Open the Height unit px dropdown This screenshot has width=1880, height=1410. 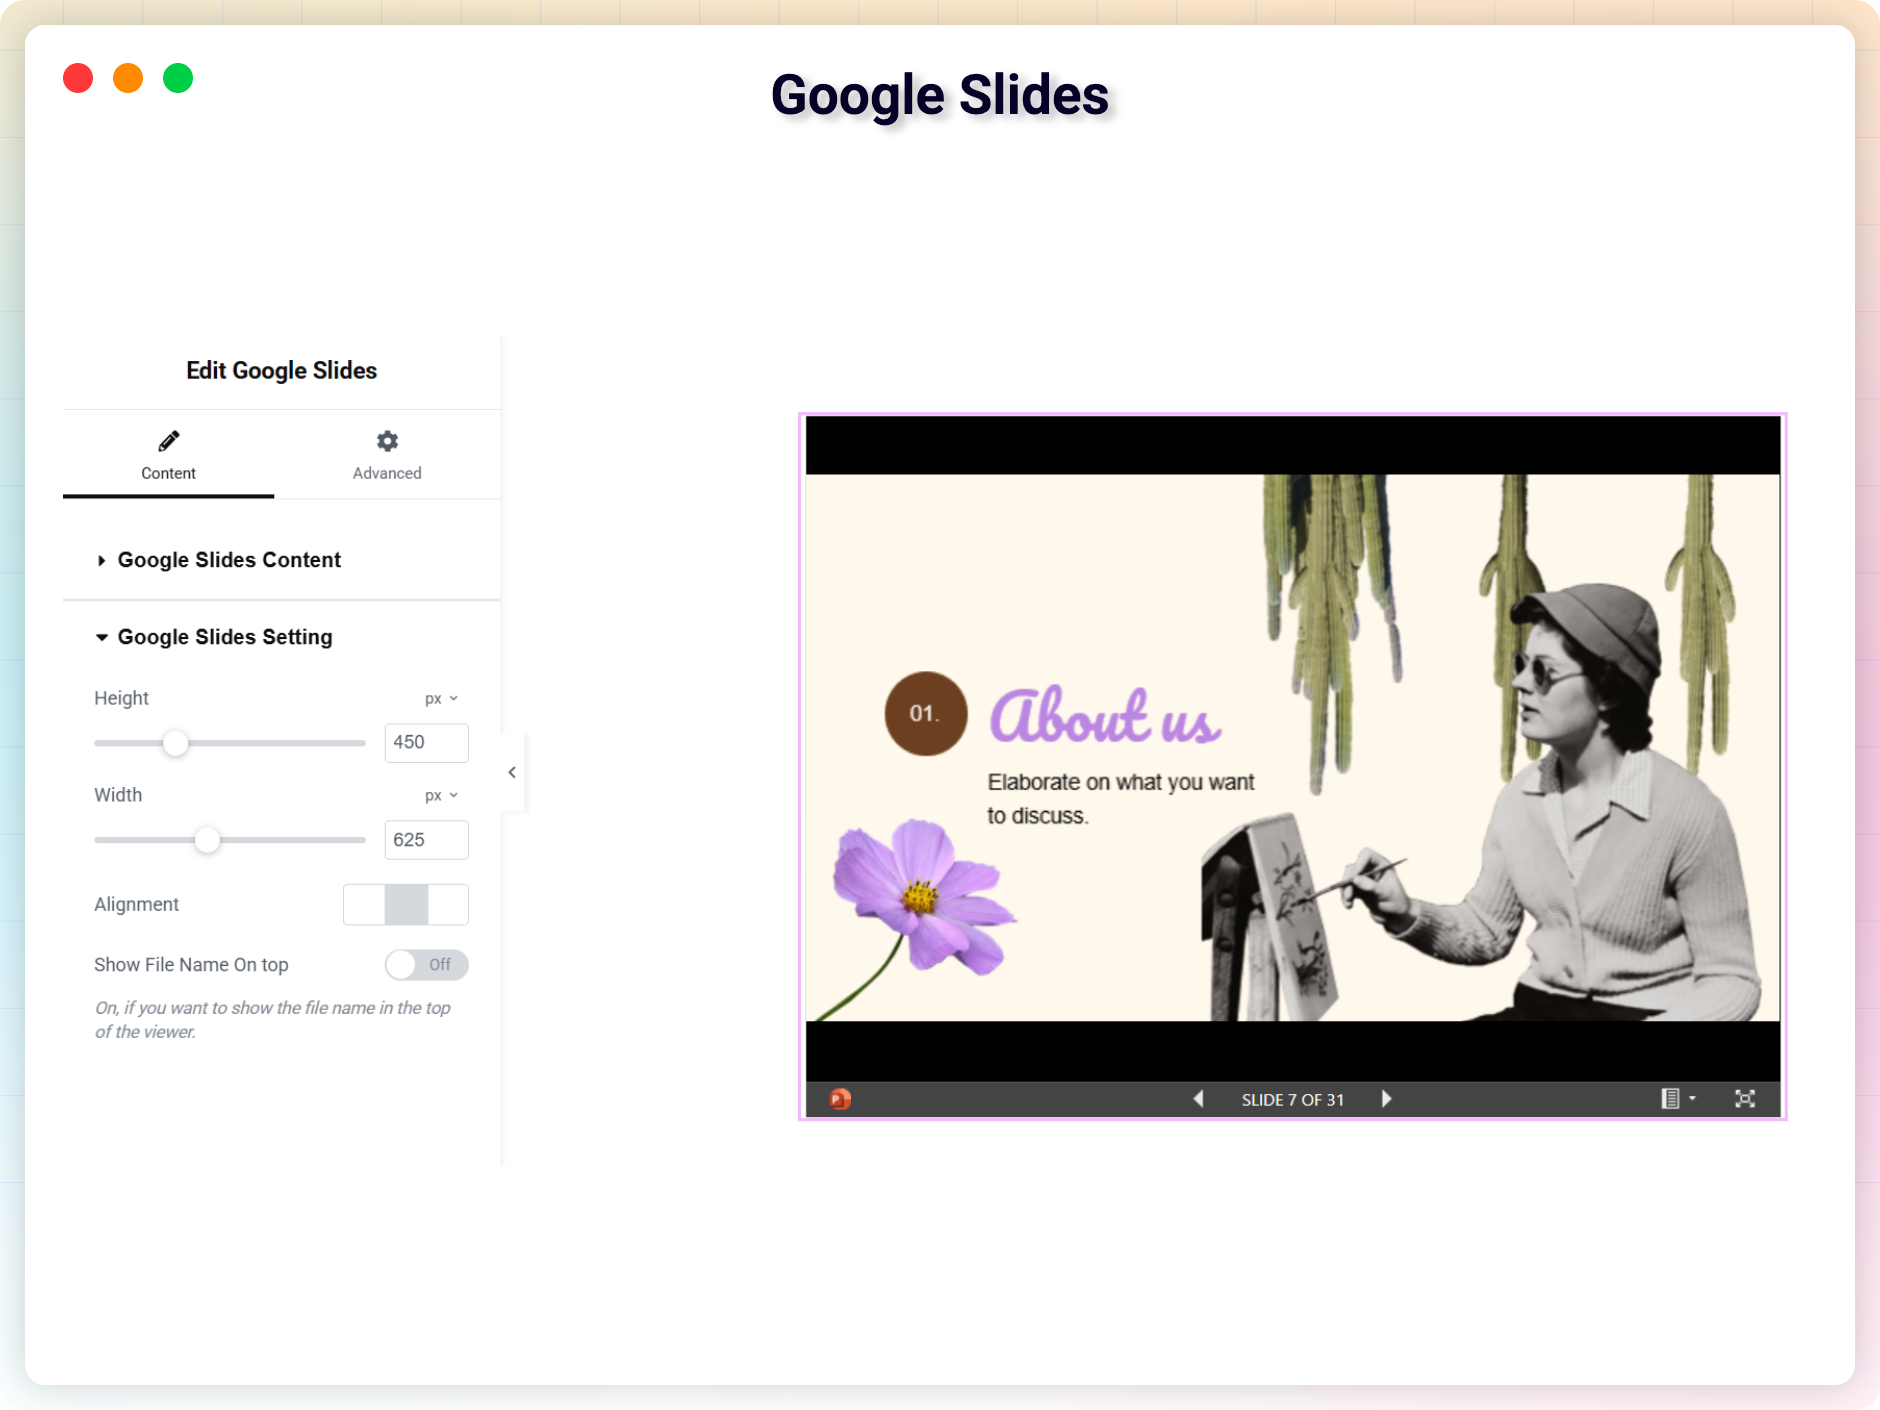pyautogui.click(x=441, y=699)
